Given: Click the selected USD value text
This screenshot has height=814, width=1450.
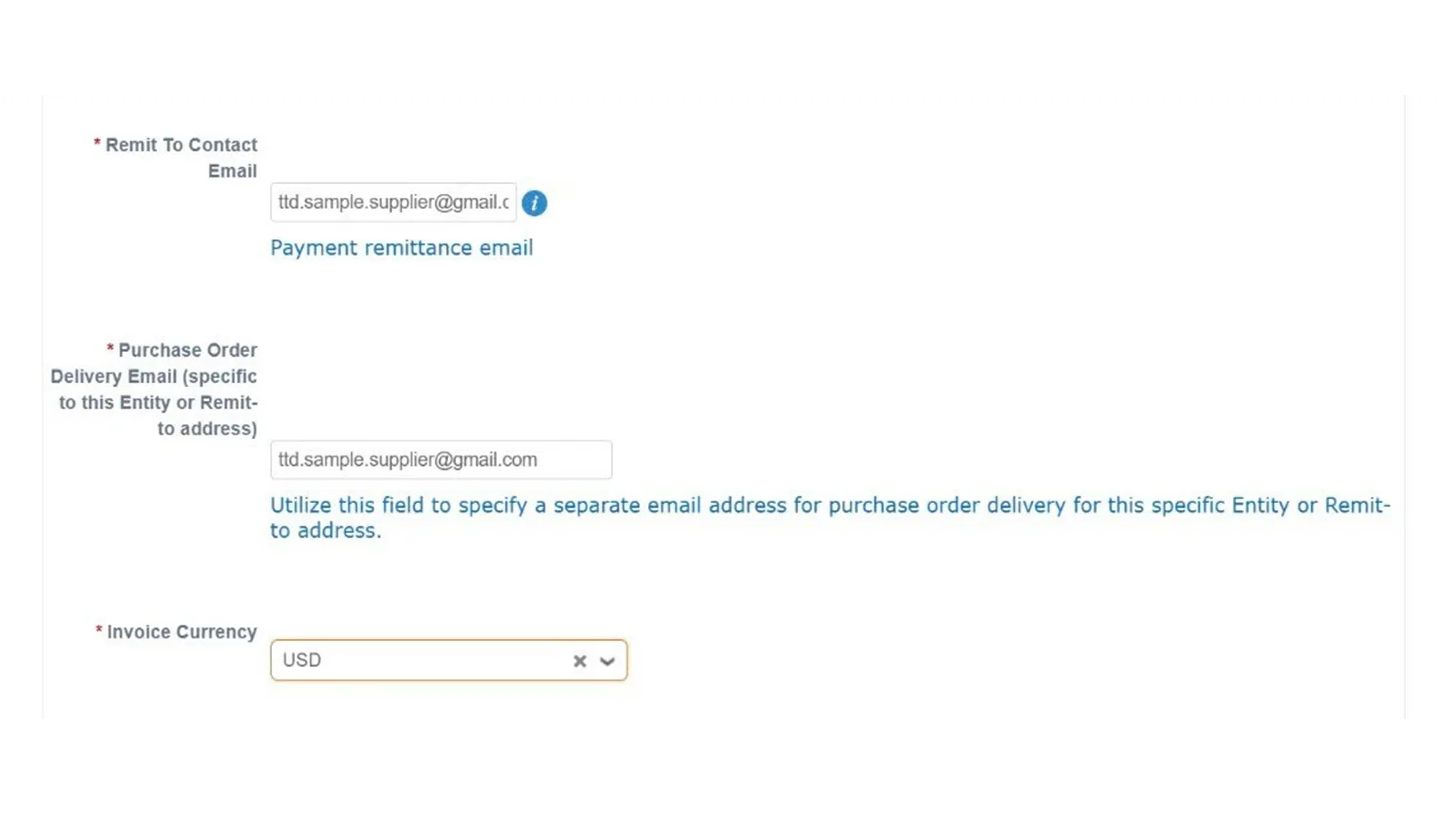Looking at the screenshot, I should [x=302, y=661].
